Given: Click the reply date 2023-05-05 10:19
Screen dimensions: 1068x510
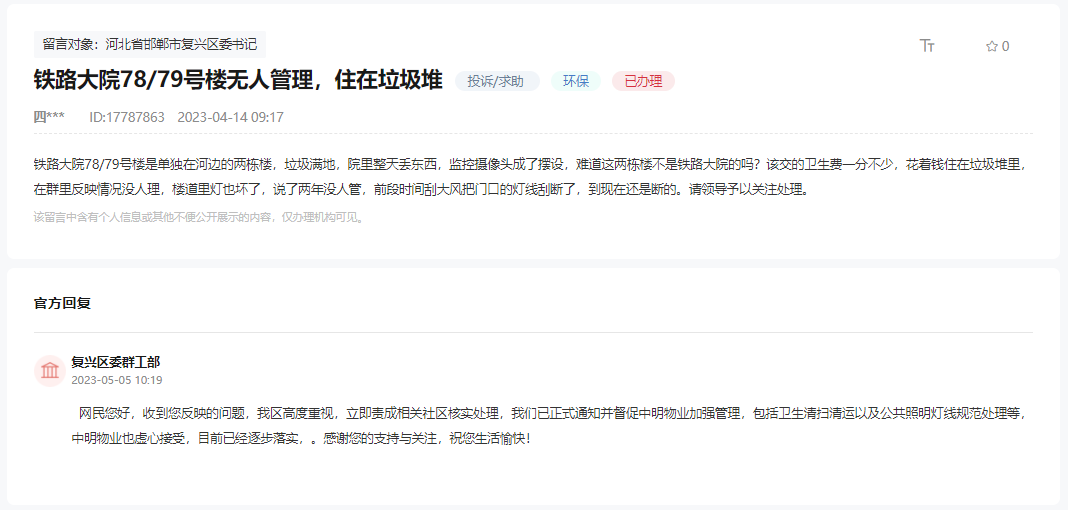Looking at the screenshot, I should [116, 380].
